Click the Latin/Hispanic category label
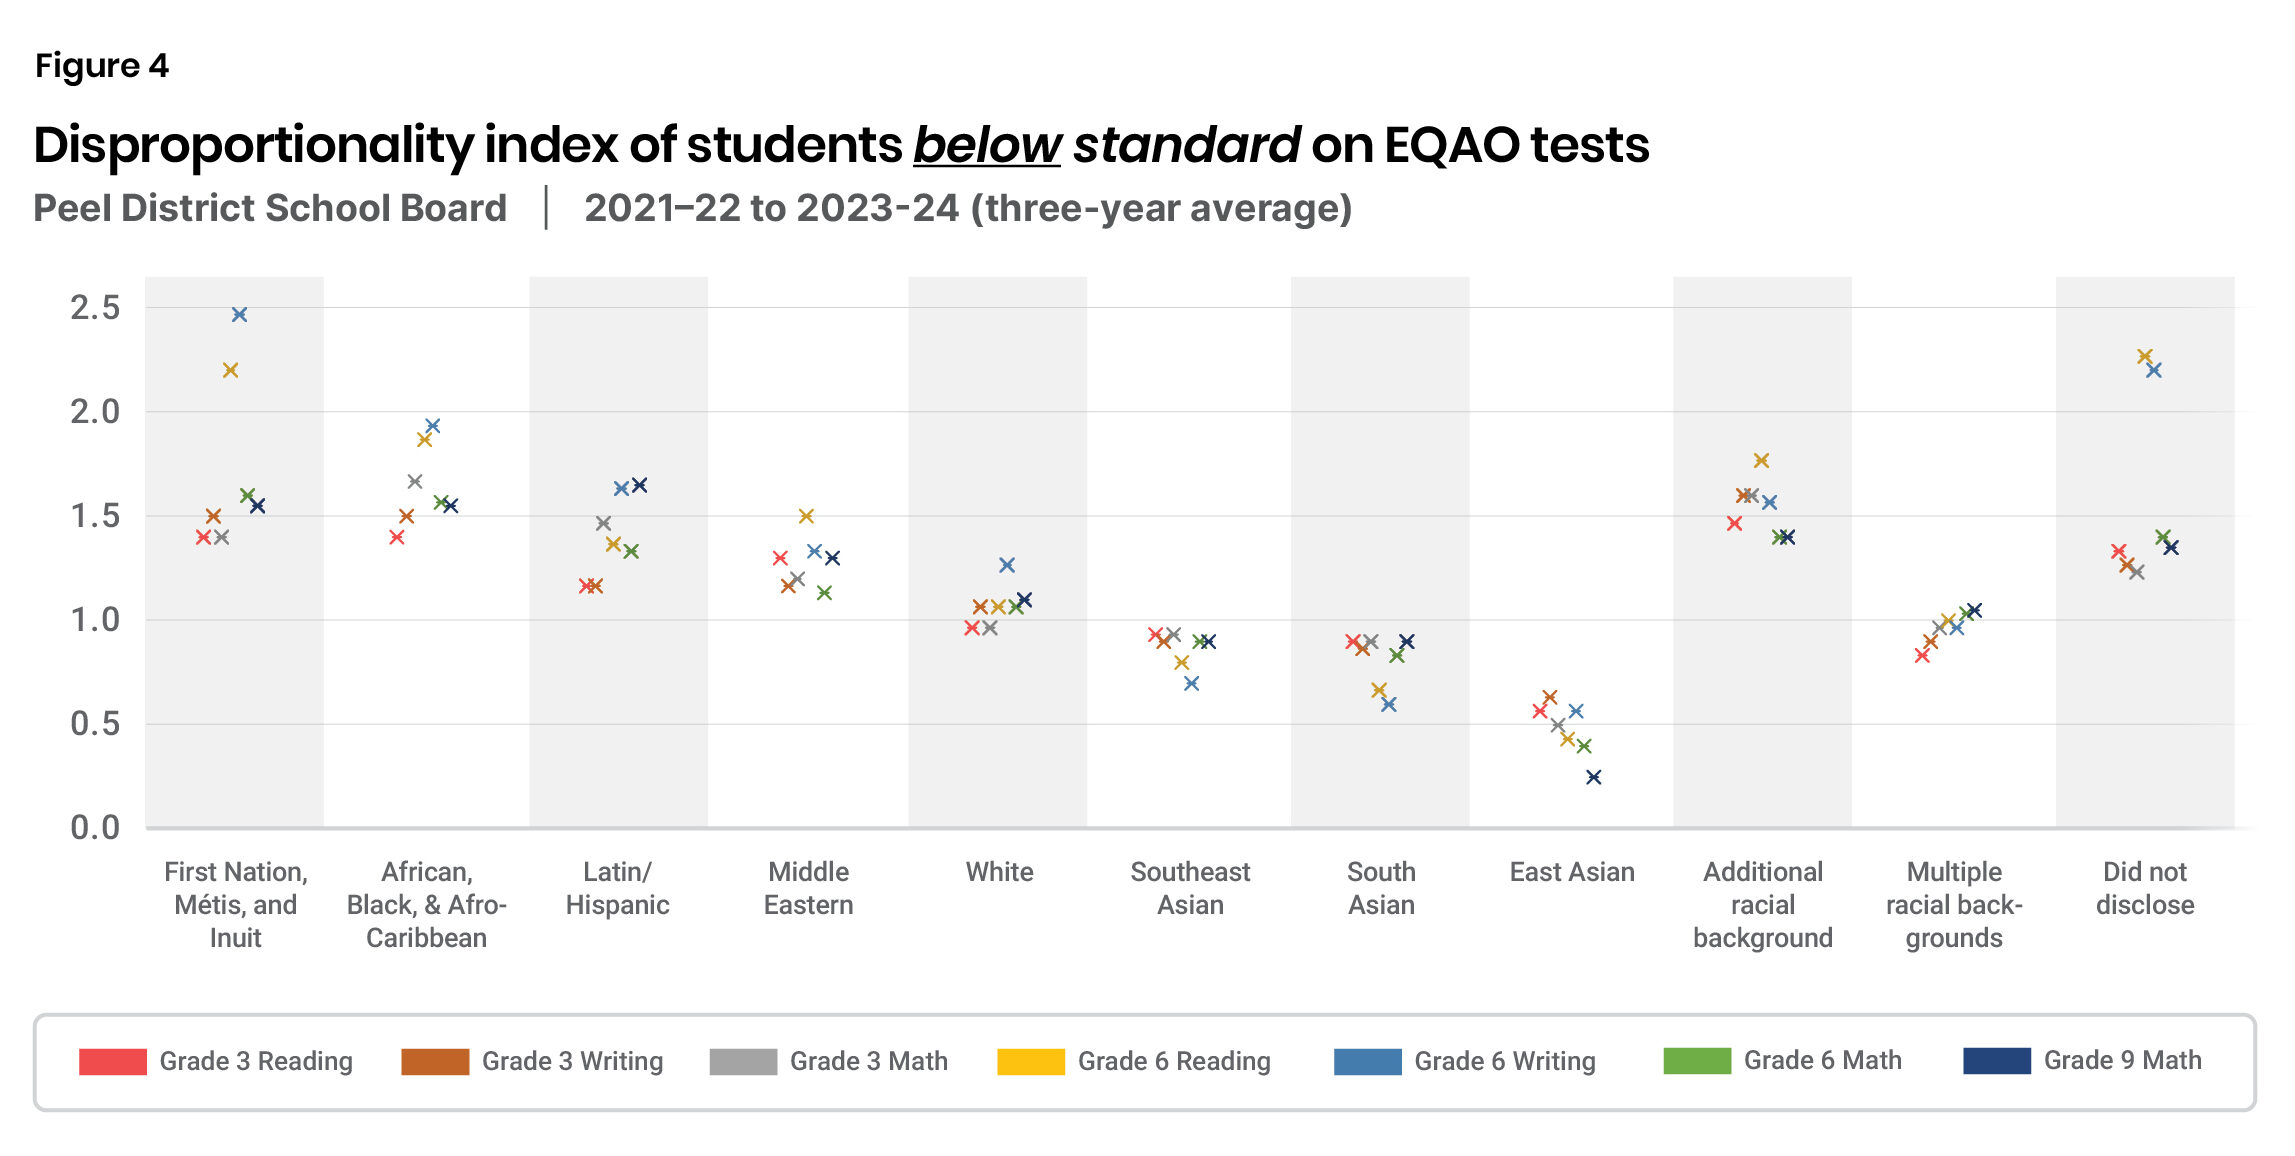The width and height of the screenshot is (2295, 1156). (x=617, y=888)
